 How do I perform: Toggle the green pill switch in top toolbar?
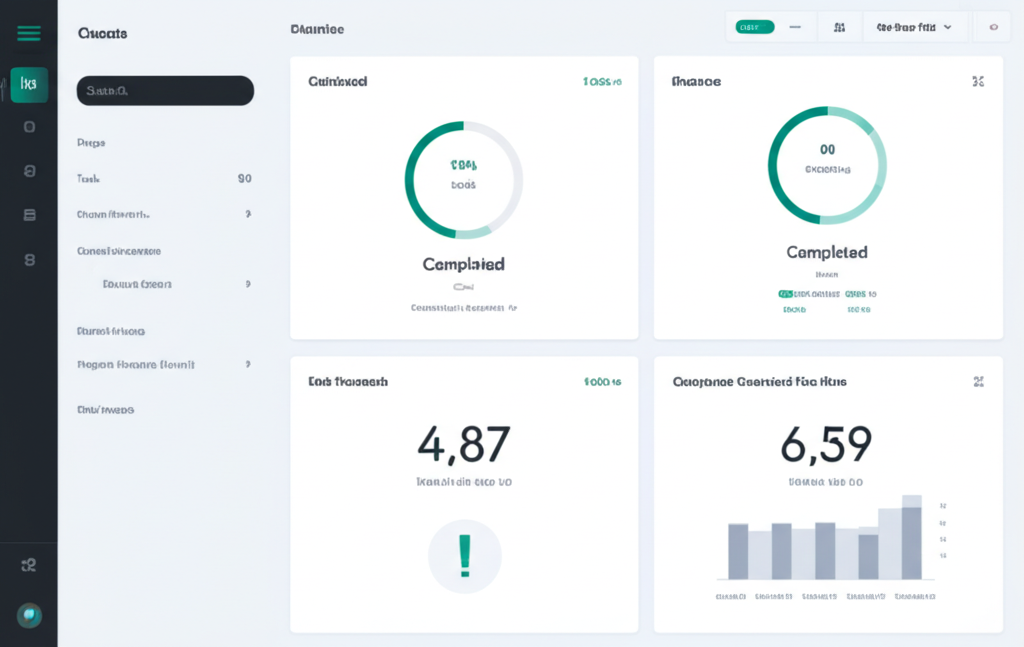(754, 28)
